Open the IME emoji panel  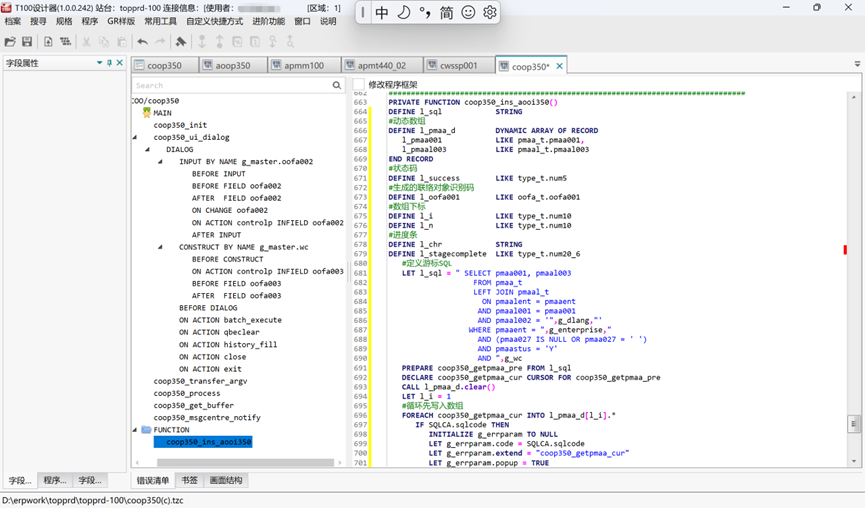pos(468,13)
